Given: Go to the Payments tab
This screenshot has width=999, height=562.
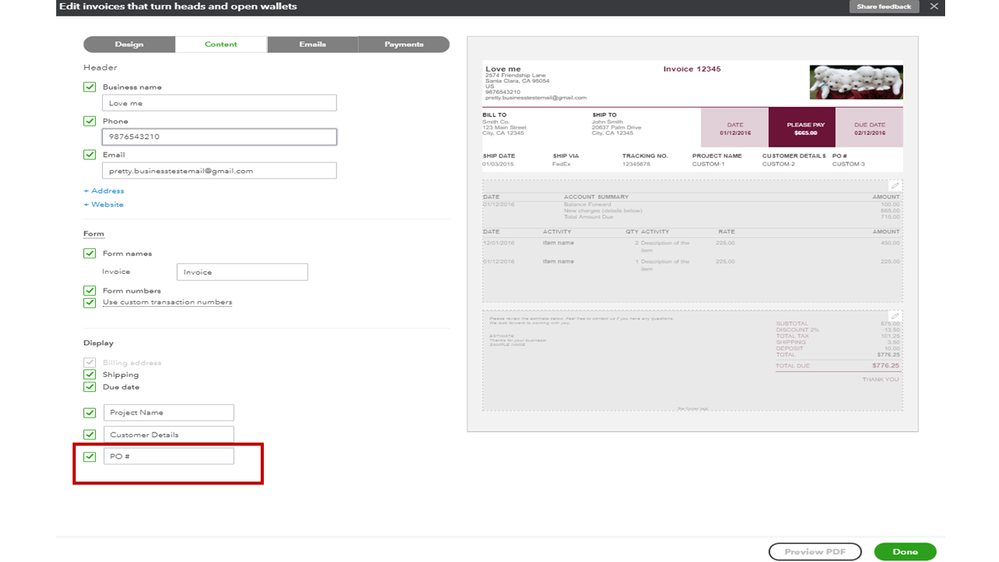Looking at the screenshot, I should 404,44.
